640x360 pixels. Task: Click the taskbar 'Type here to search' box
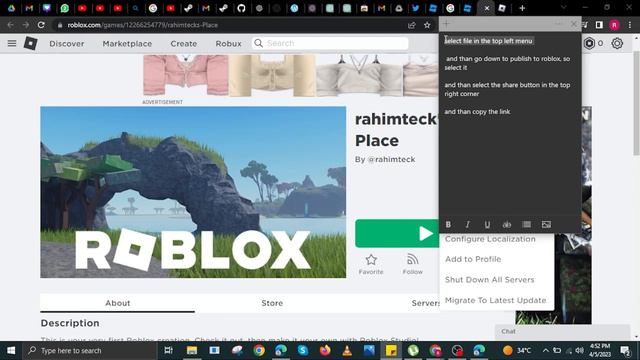89,351
